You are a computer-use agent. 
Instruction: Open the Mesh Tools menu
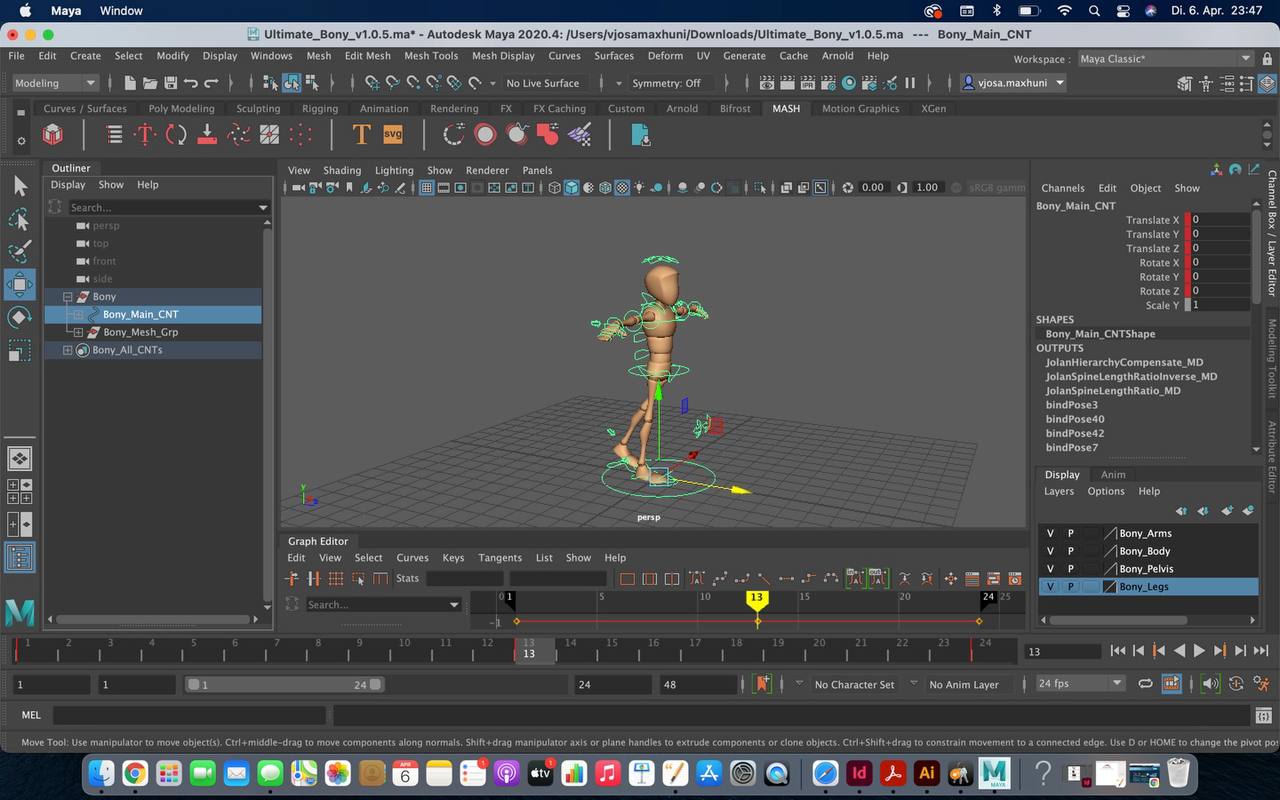point(431,56)
